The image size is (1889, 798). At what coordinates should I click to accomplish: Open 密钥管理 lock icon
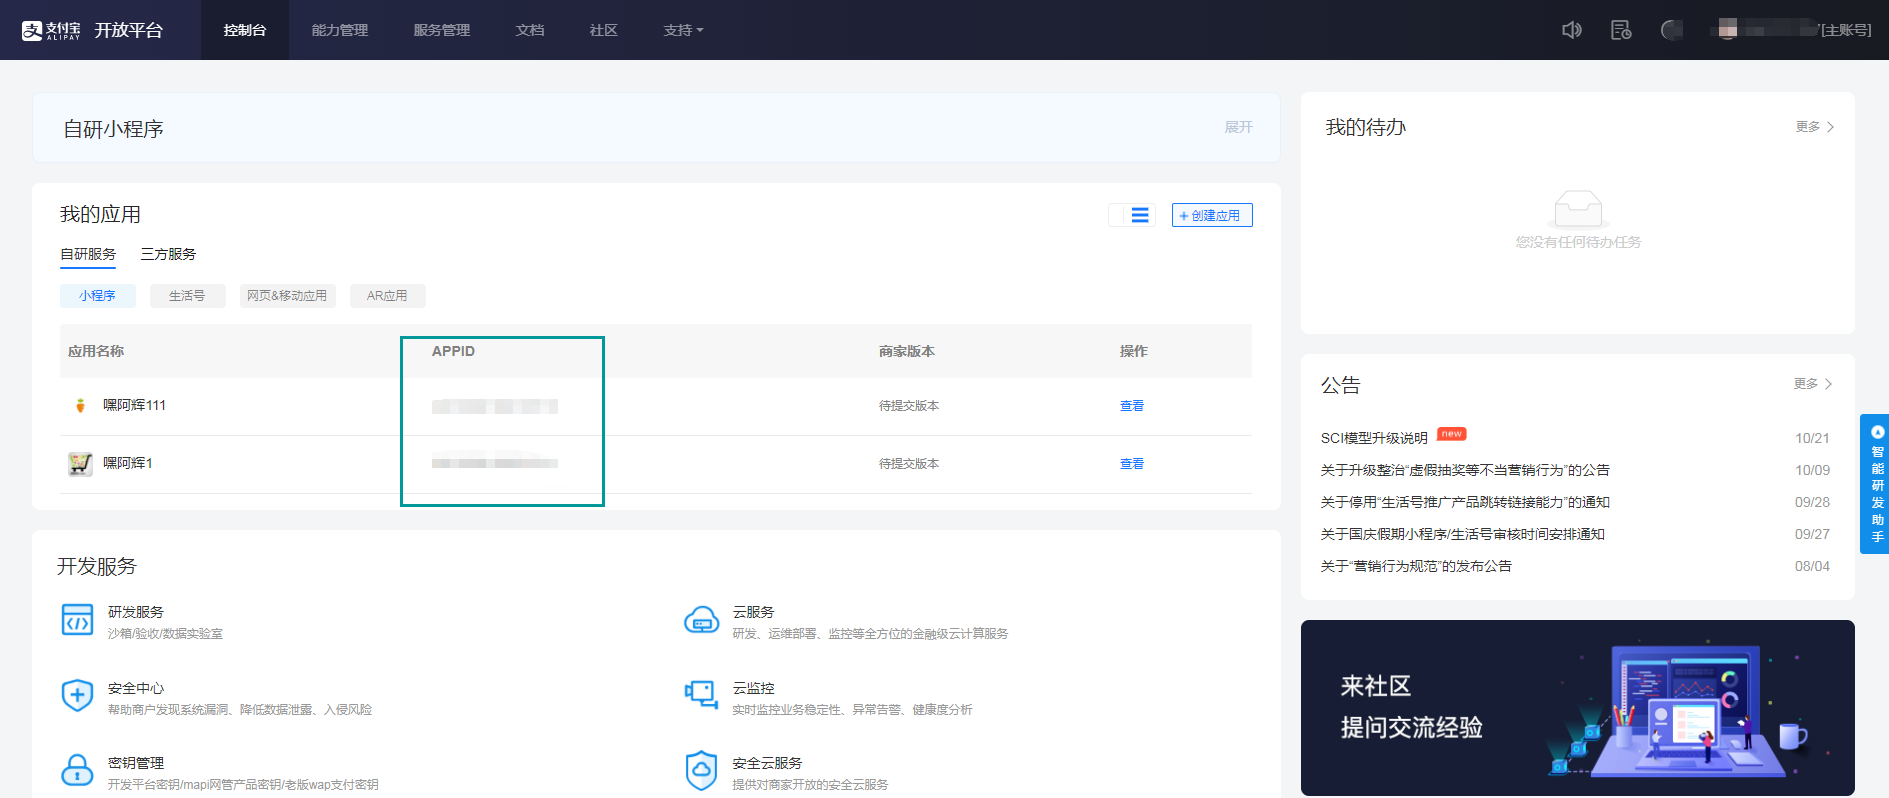[77, 770]
